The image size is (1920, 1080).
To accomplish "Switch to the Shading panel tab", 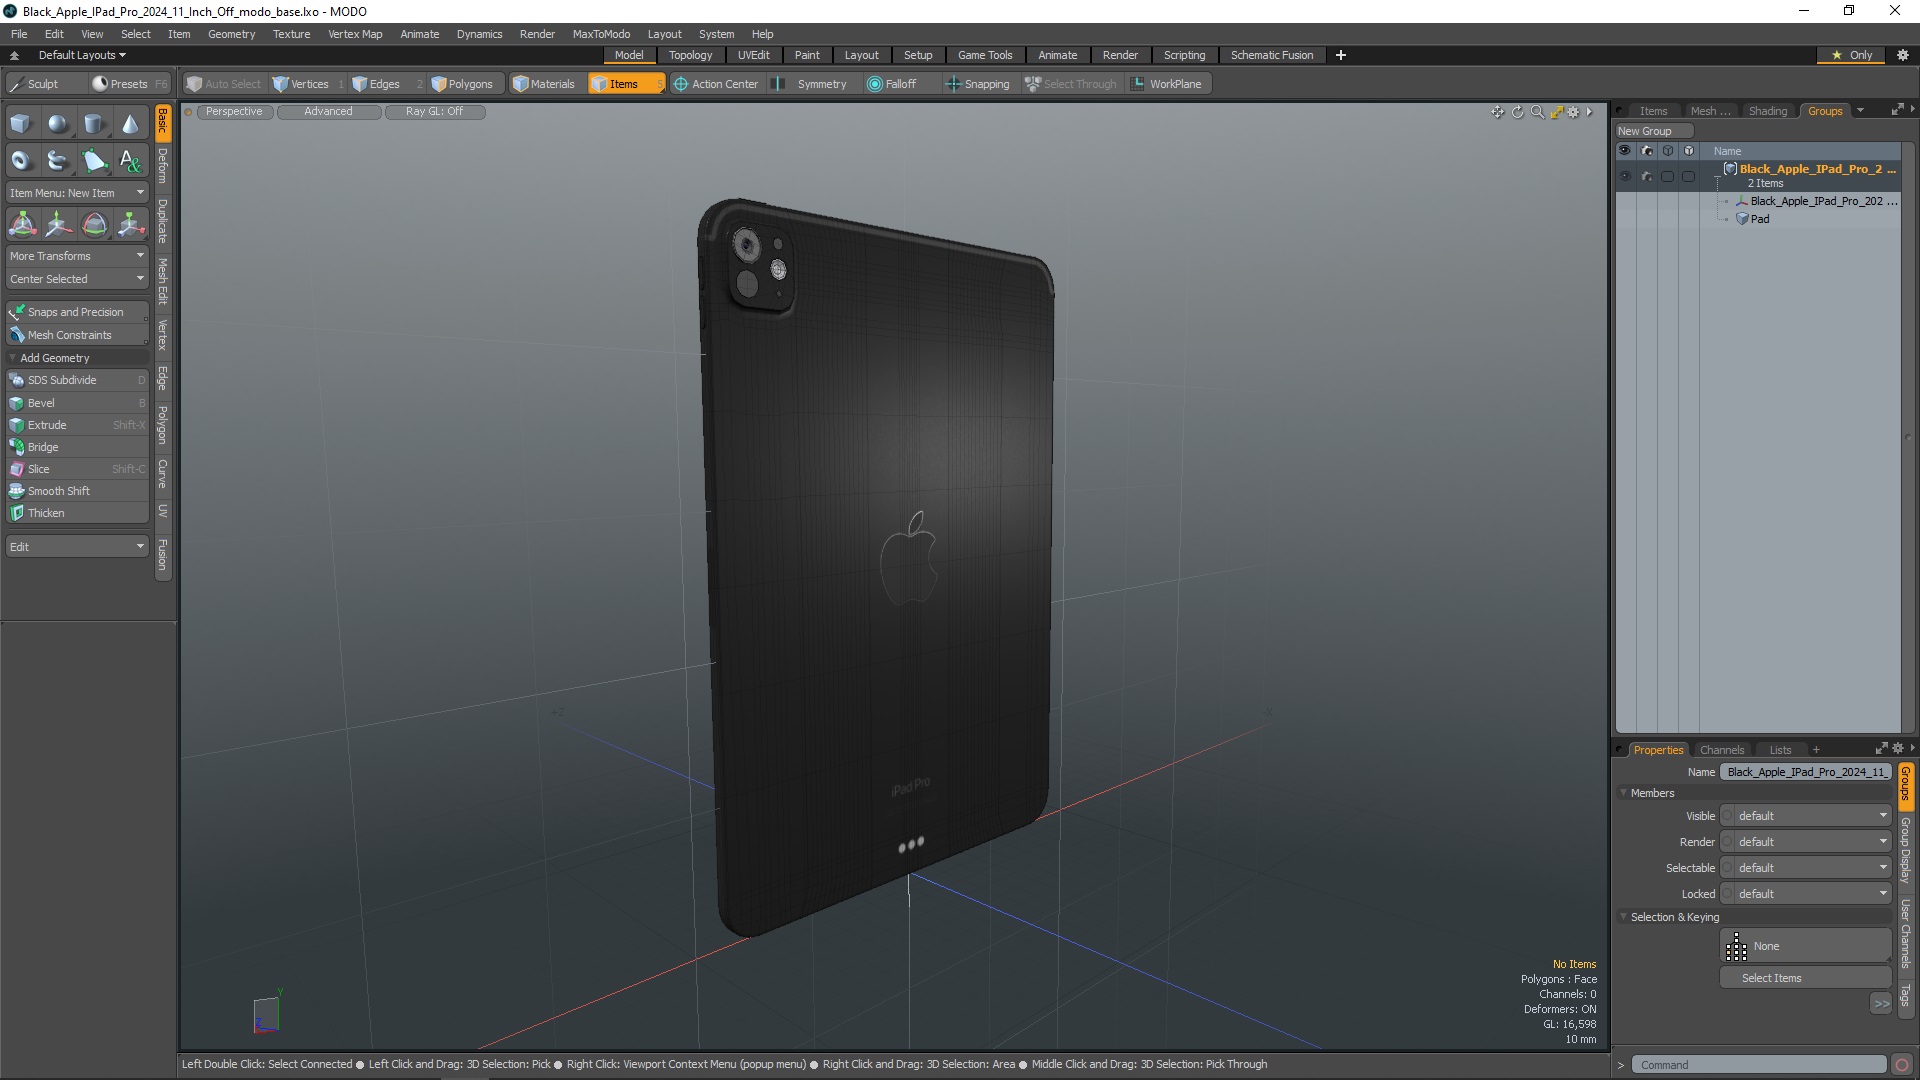I will coord(1767,111).
